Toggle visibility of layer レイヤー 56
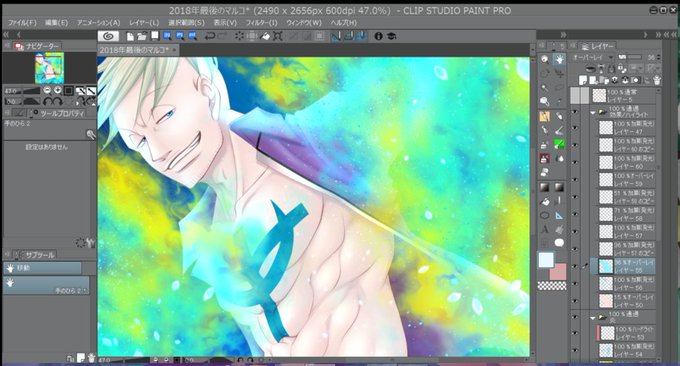The width and height of the screenshot is (680, 366). coord(575,284)
